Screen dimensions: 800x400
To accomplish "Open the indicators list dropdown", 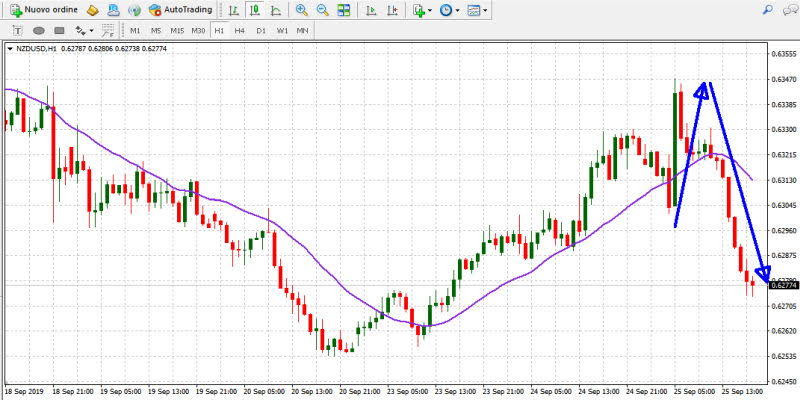I will point(423,10).
